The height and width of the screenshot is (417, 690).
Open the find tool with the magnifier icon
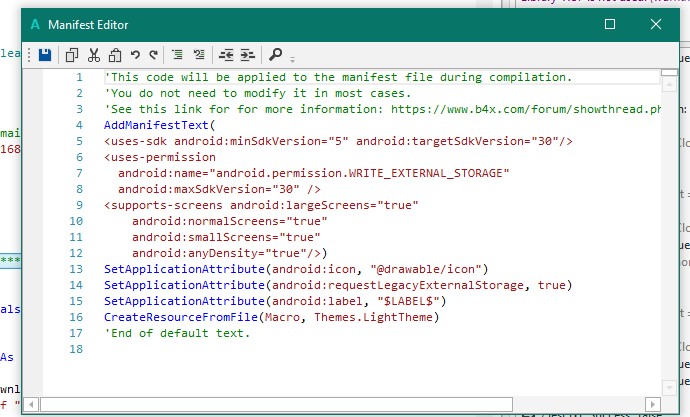[275, 55]
